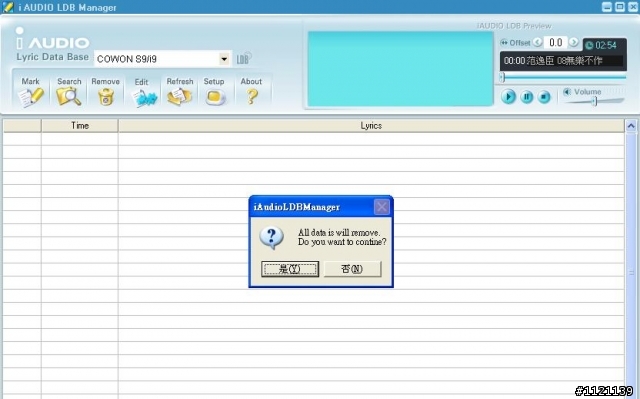Stop the preview playback
Viewport: 640px width, 399px height.
544,97
